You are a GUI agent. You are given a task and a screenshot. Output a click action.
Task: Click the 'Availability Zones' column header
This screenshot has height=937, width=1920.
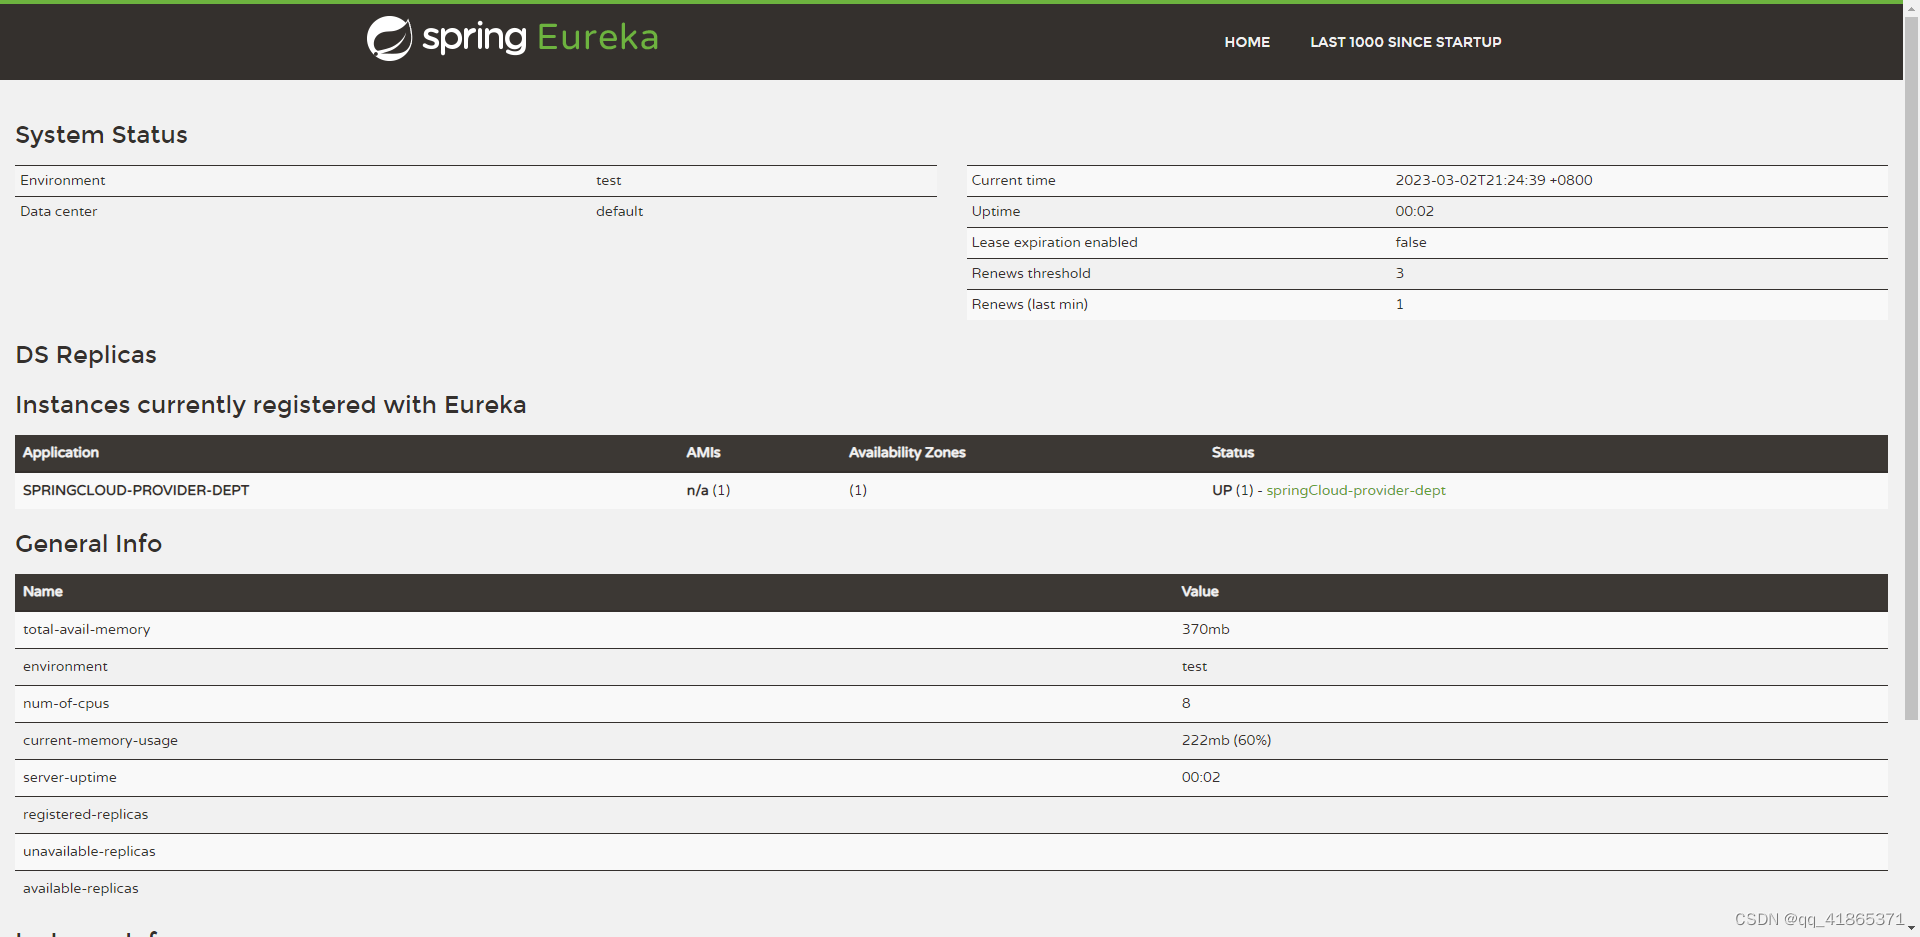pyautogui.click(x=907, y=453)
